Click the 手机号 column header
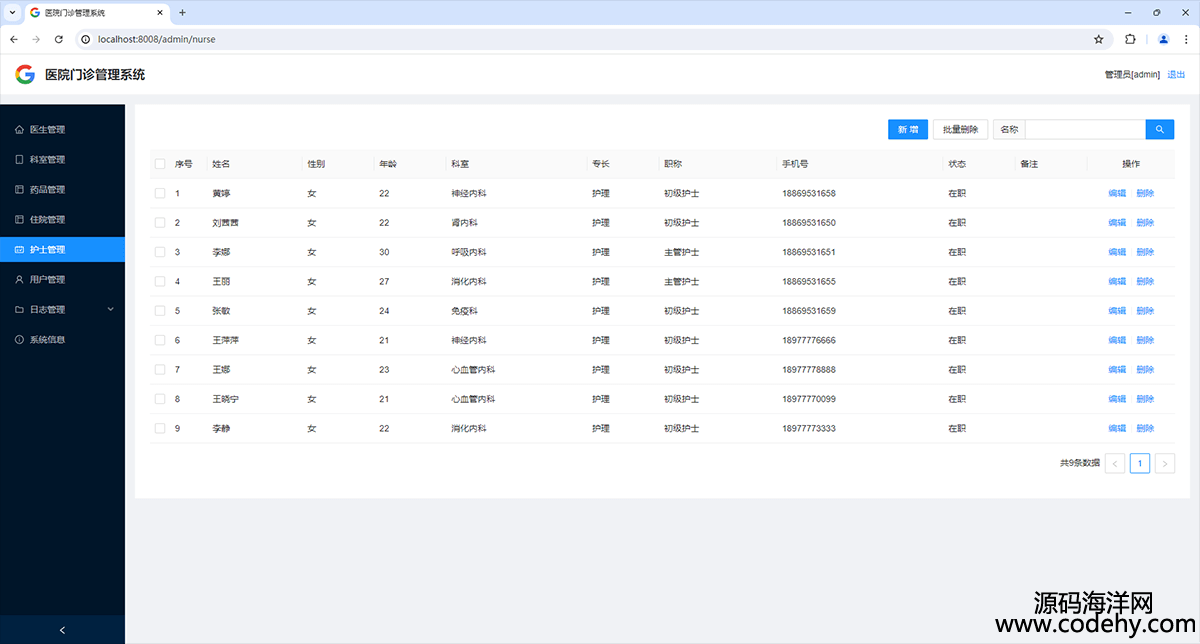 pyautogui.click(x=795, y=164)
